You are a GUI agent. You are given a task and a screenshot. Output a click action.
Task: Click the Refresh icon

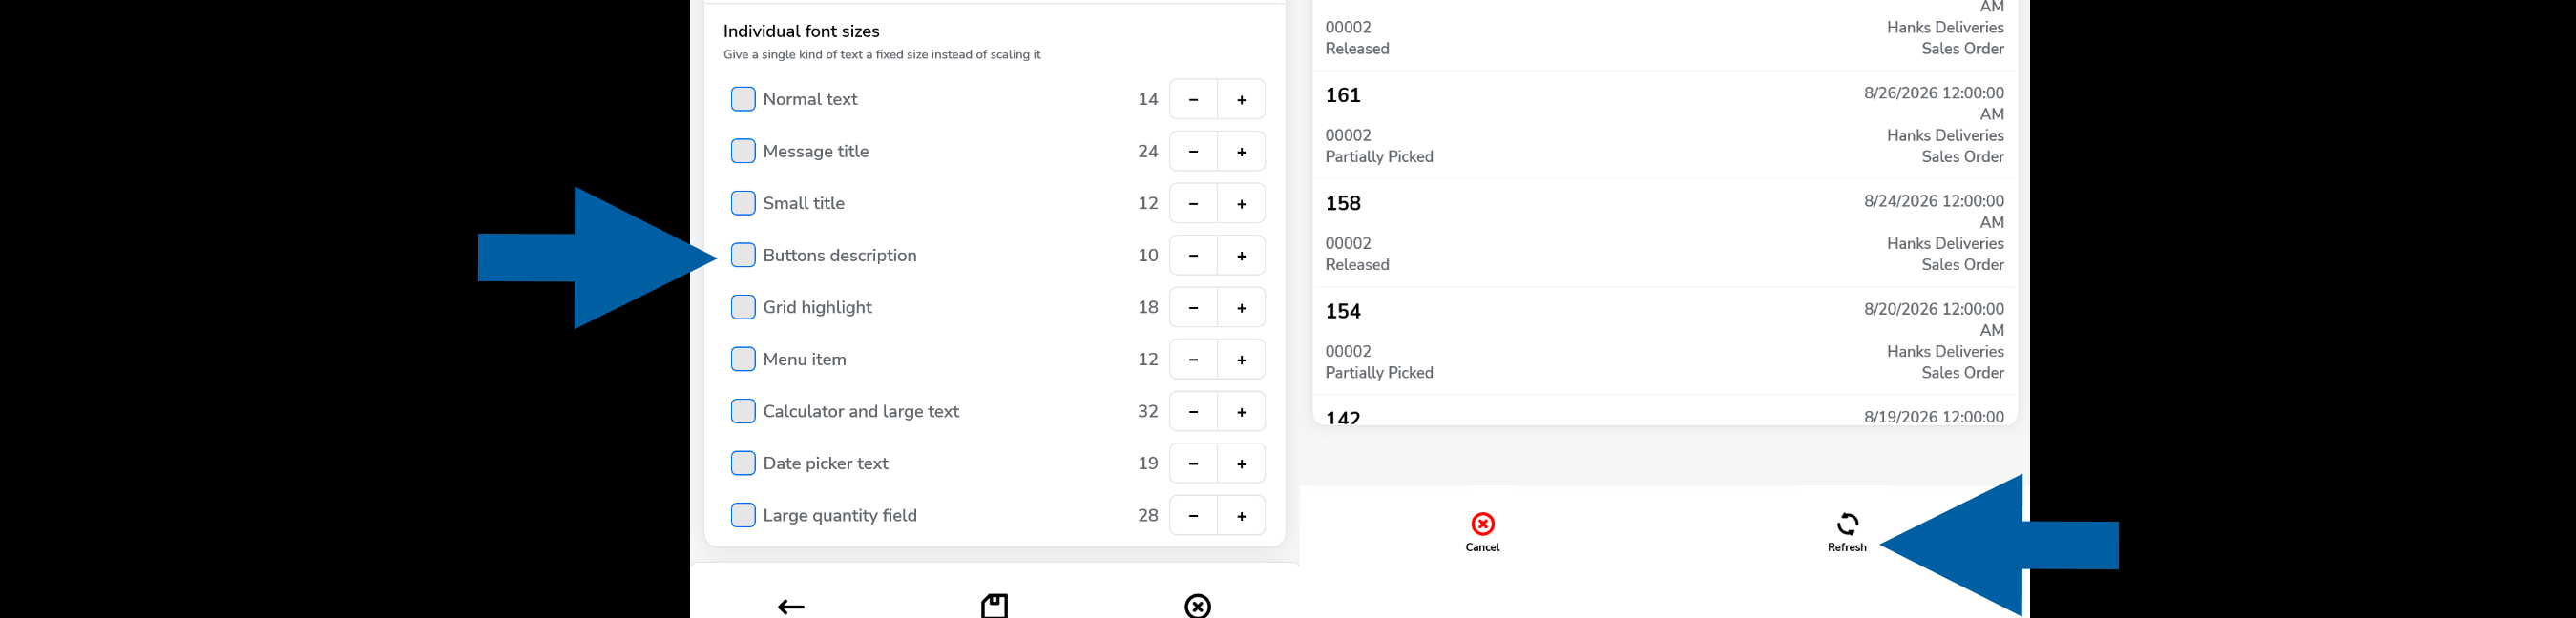pyautogui.click(x=1847, y=524)
